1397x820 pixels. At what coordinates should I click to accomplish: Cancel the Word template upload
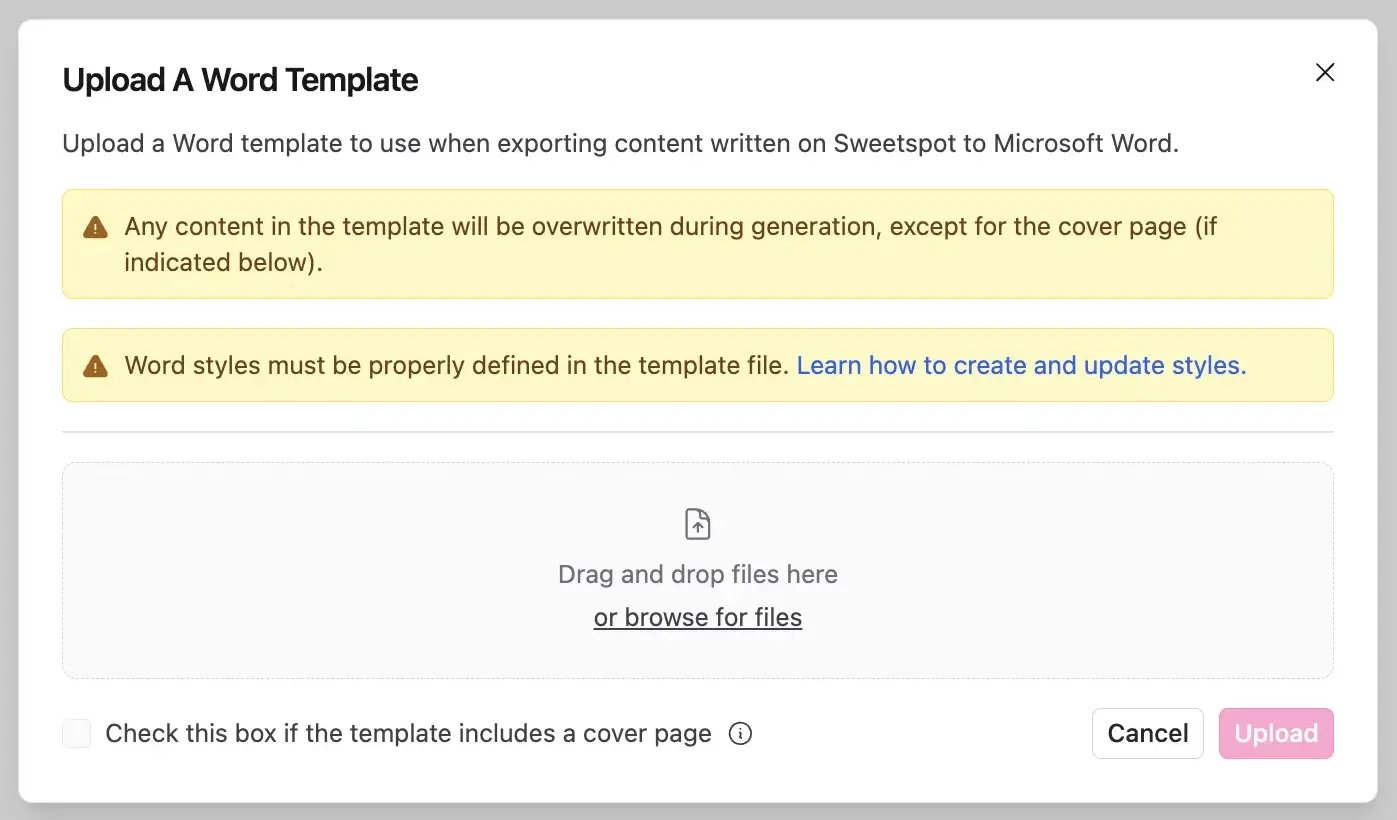[1147, 733]
